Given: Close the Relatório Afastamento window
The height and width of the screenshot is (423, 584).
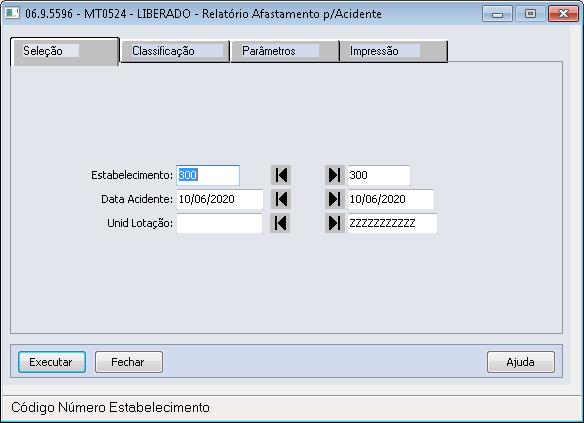Looking at the screenshot, I should click(563, 14).
